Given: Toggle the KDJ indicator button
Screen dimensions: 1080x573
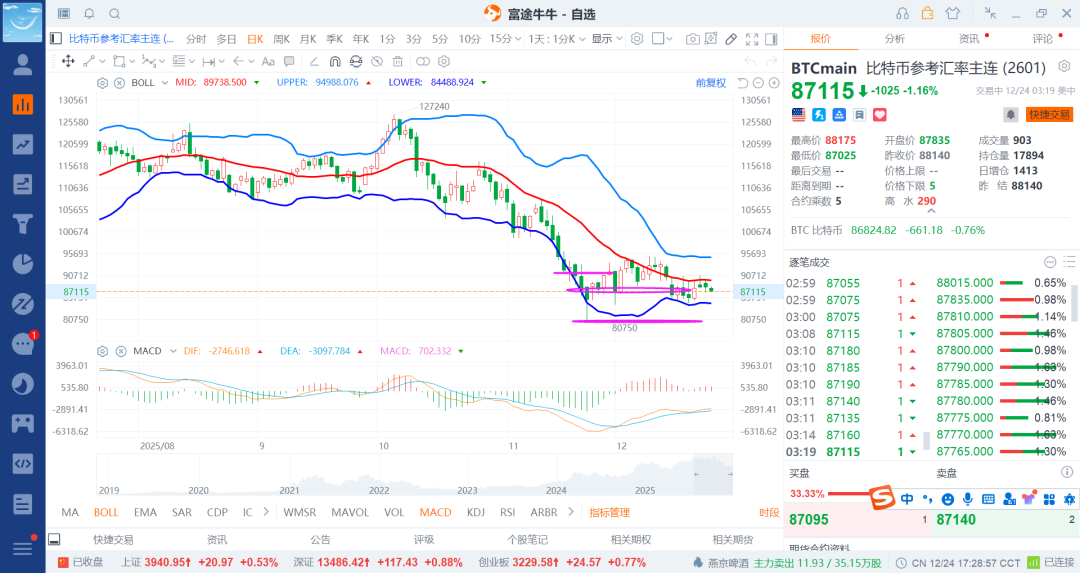Looking at the screenshot, I should 476,512.
